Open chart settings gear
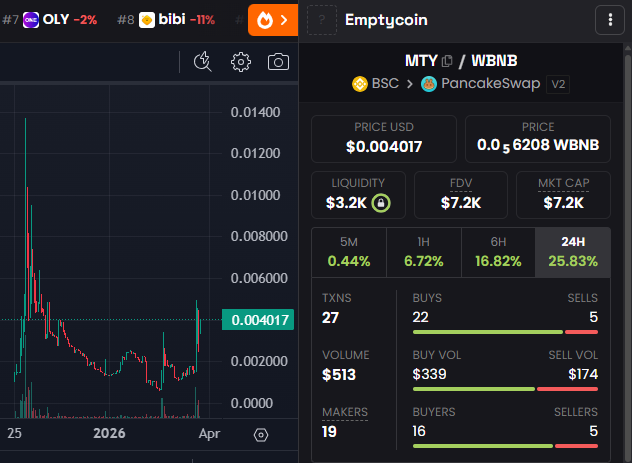This screenshot has width=632, height=463. 241,62
